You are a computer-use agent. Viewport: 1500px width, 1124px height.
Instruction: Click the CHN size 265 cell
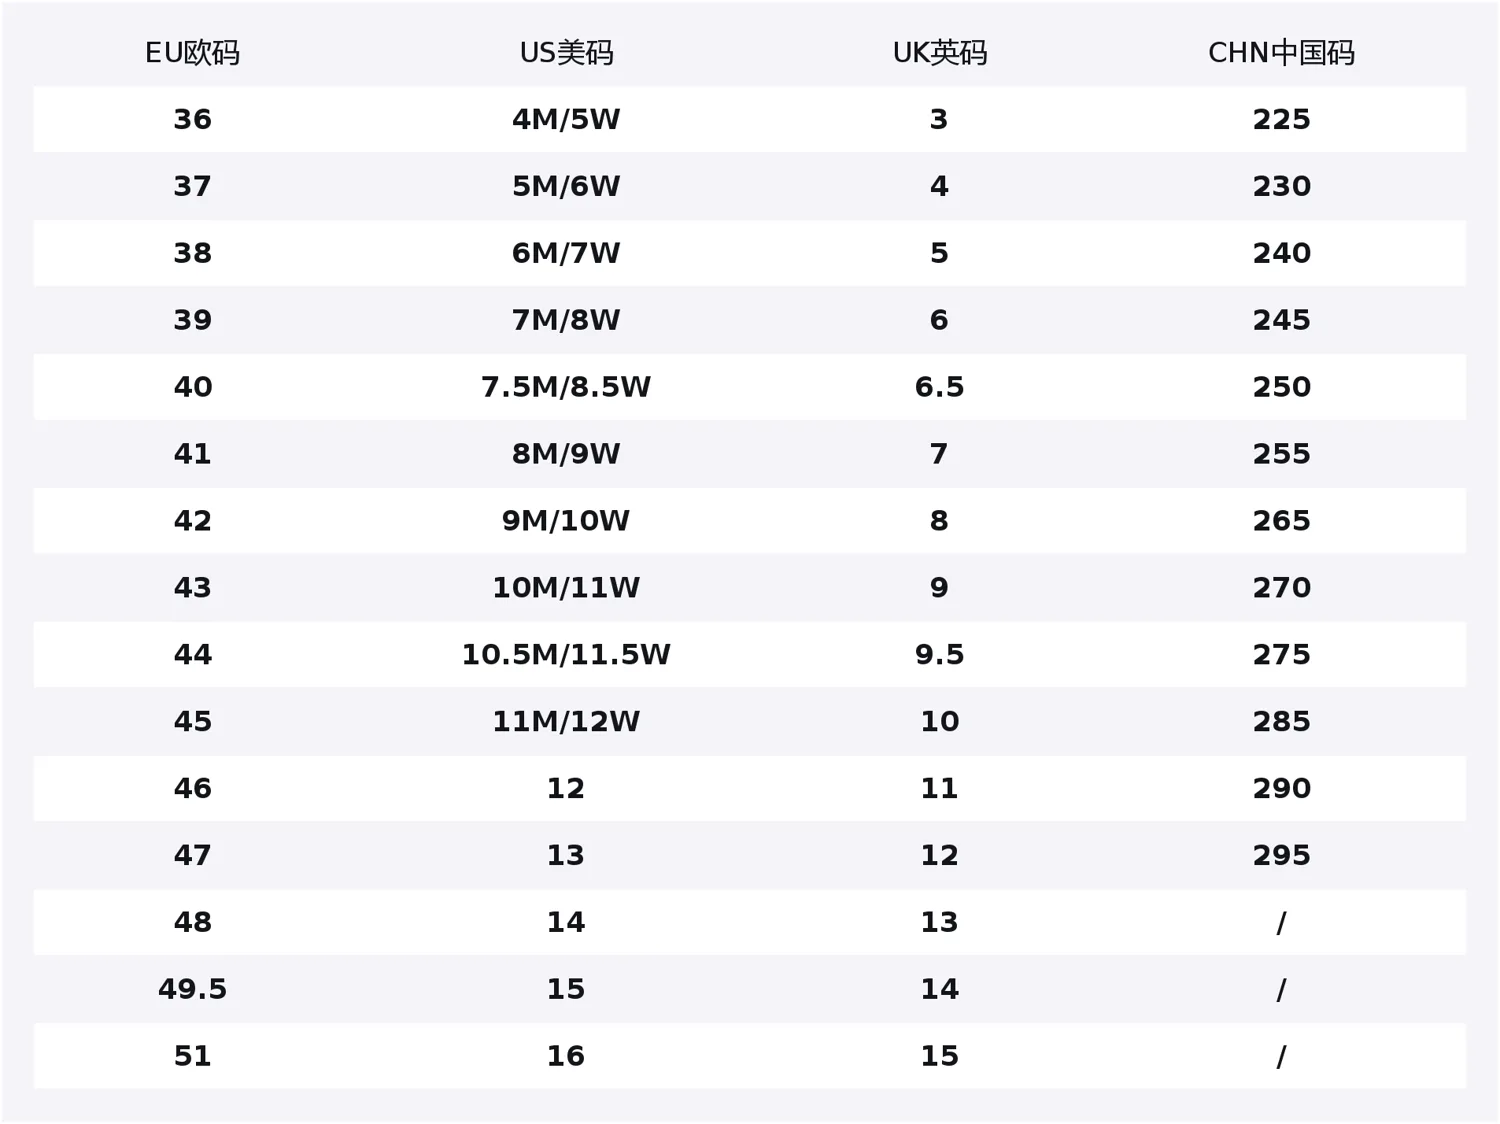click(x=1281, y=521)
